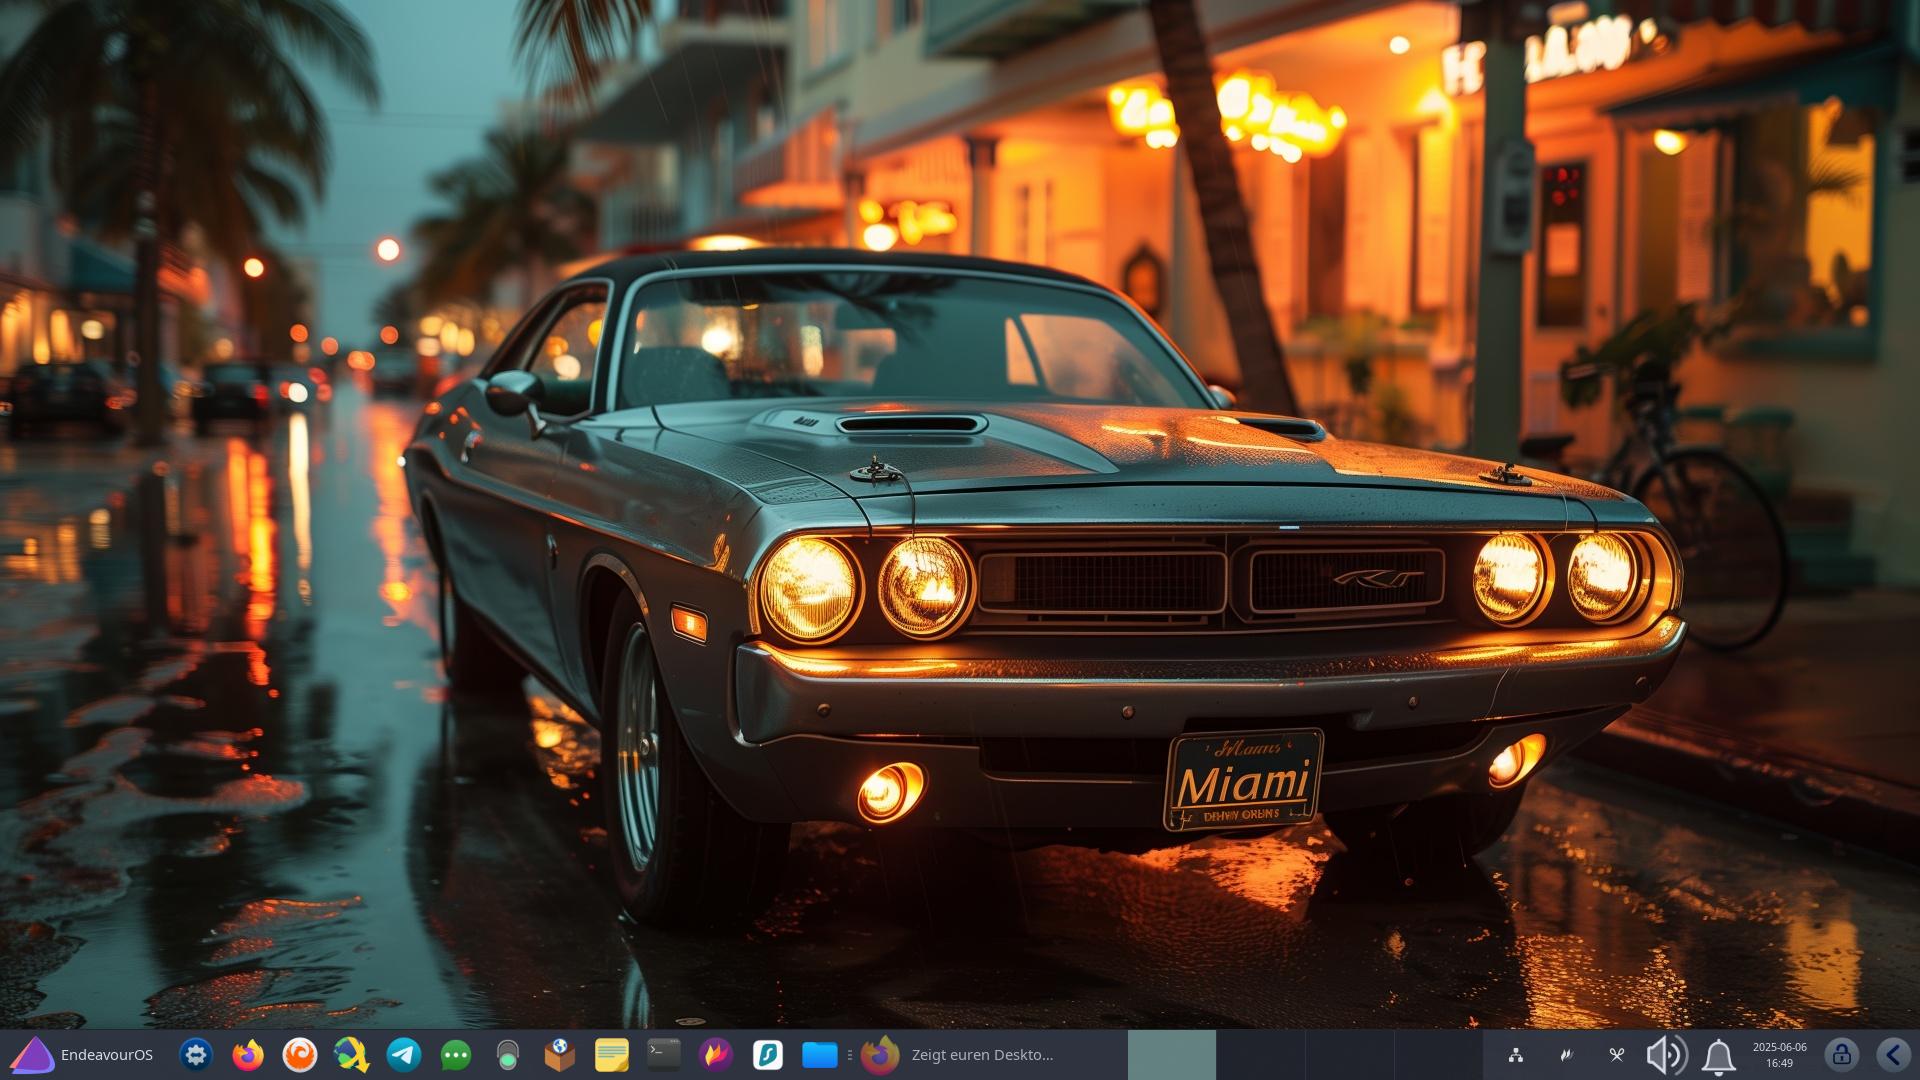Open the audio volume tray icon
Screen dimensions: 1920x1080
coord(1666,1055)
